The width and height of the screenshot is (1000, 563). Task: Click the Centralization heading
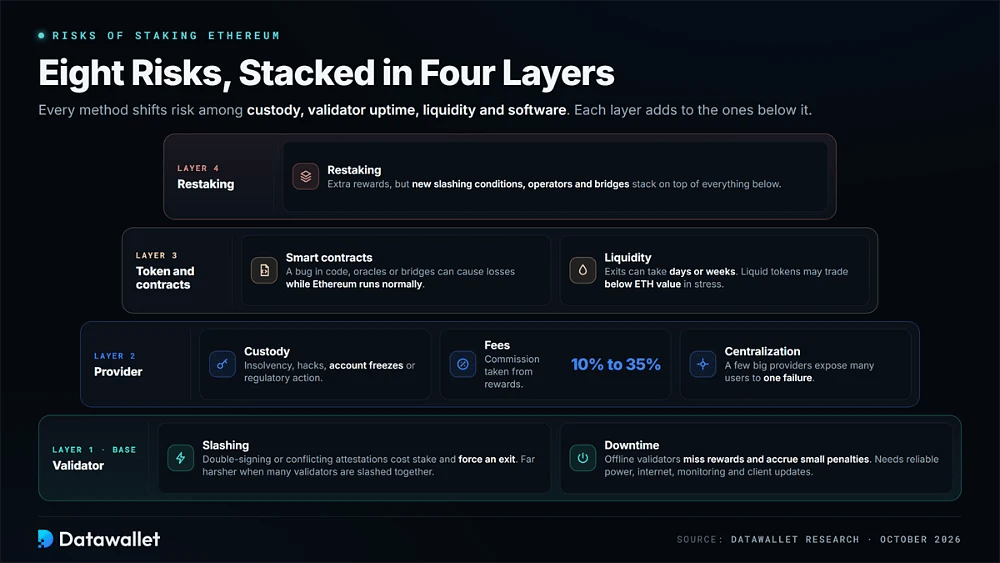pos(762,351)
